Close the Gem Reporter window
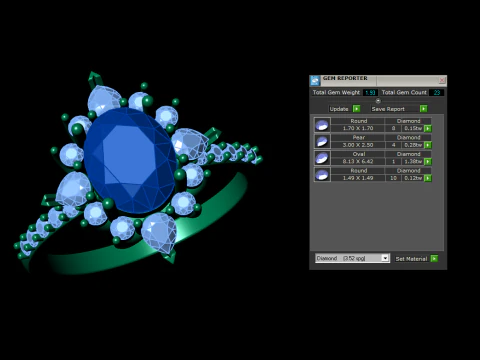The width and height of the screenshot is (480, 360). click(x=442, y=80)
